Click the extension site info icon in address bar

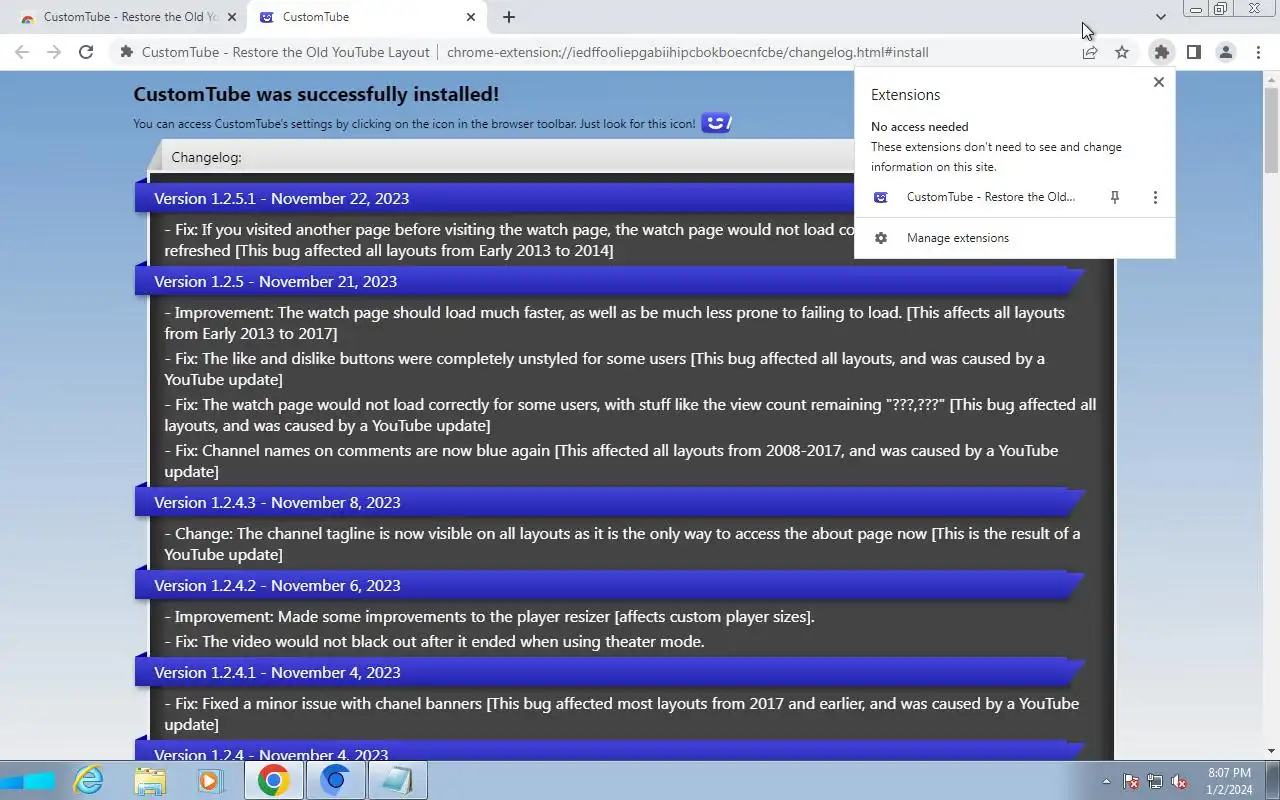point(127,52)
